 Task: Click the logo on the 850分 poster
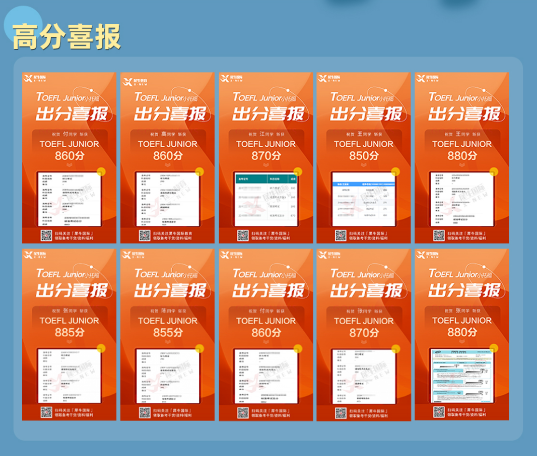329,78
